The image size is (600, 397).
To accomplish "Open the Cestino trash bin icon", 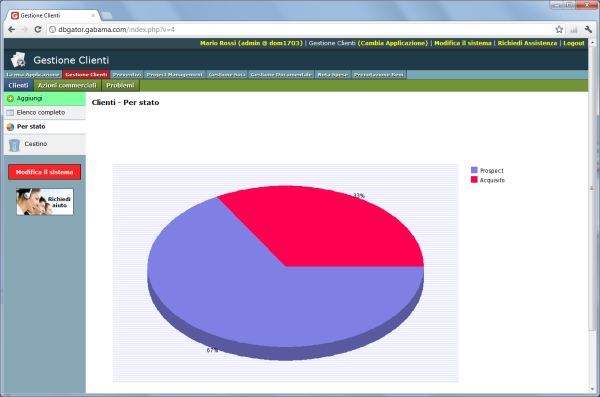I will tap(14, 145).
